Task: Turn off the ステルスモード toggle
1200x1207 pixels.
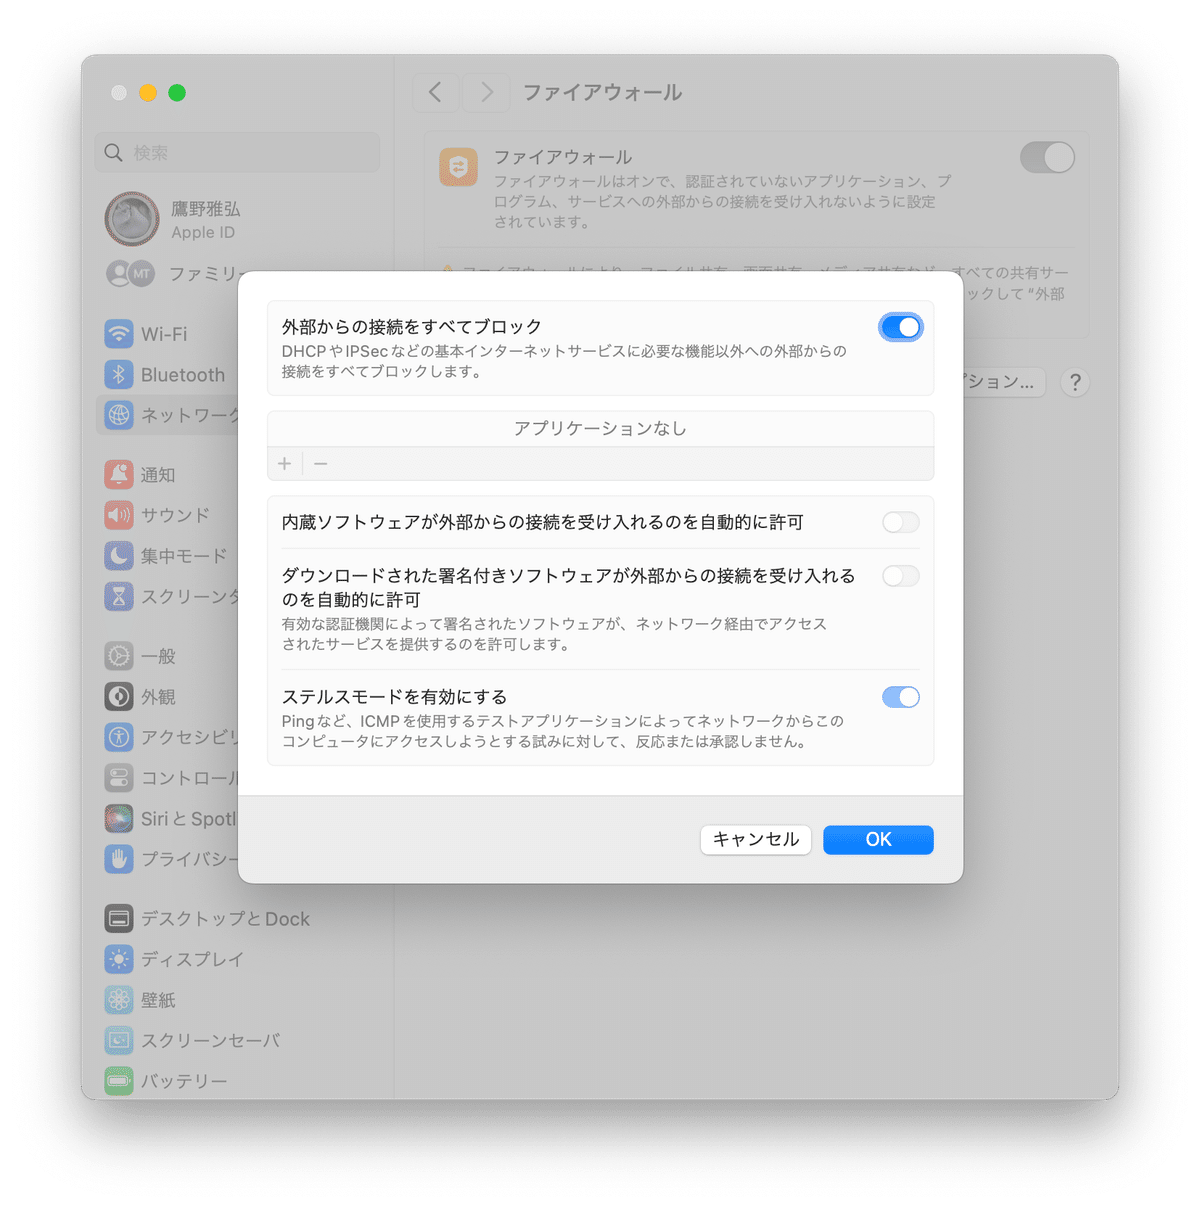Action: point(901,696)
